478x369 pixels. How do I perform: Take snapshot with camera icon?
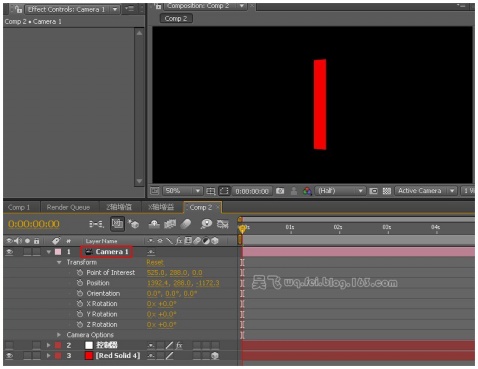pos(280,191)
